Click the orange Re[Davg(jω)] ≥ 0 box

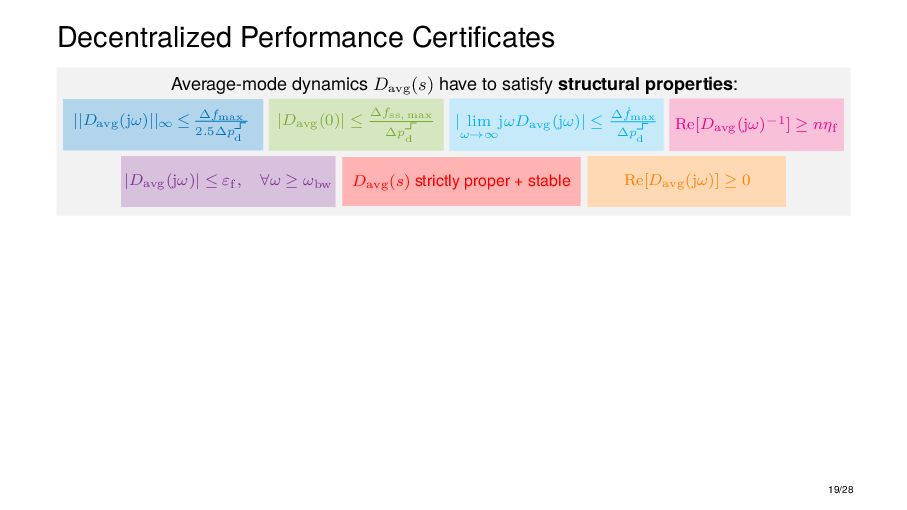point(686,181)
